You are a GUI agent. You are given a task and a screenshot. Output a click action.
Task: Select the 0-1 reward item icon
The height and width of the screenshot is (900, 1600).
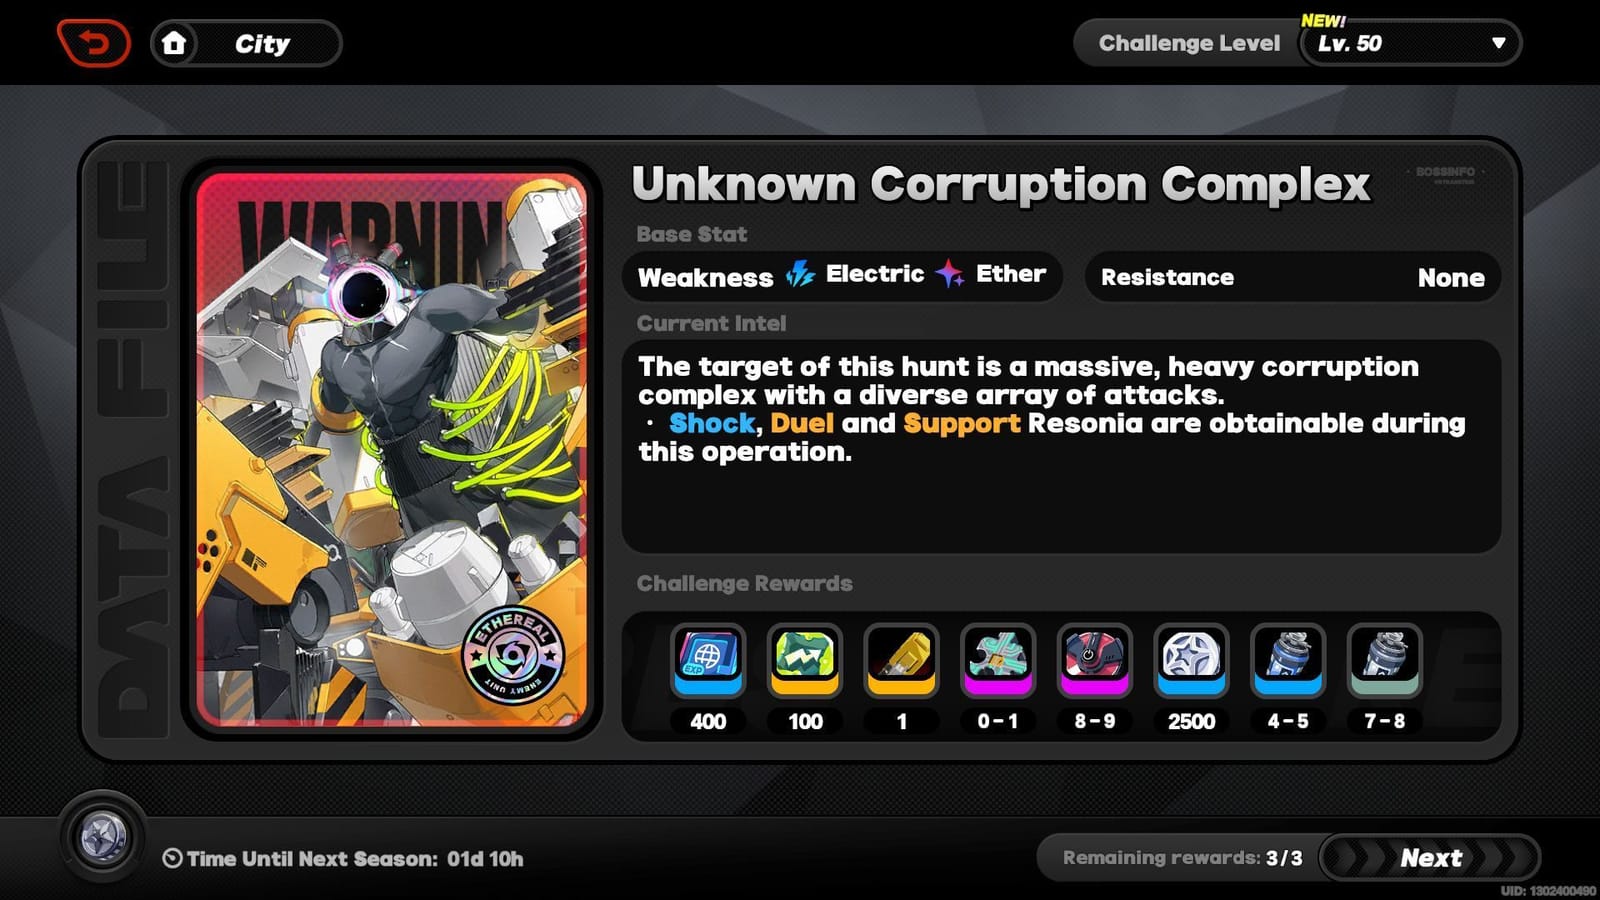tap(998, 660)
